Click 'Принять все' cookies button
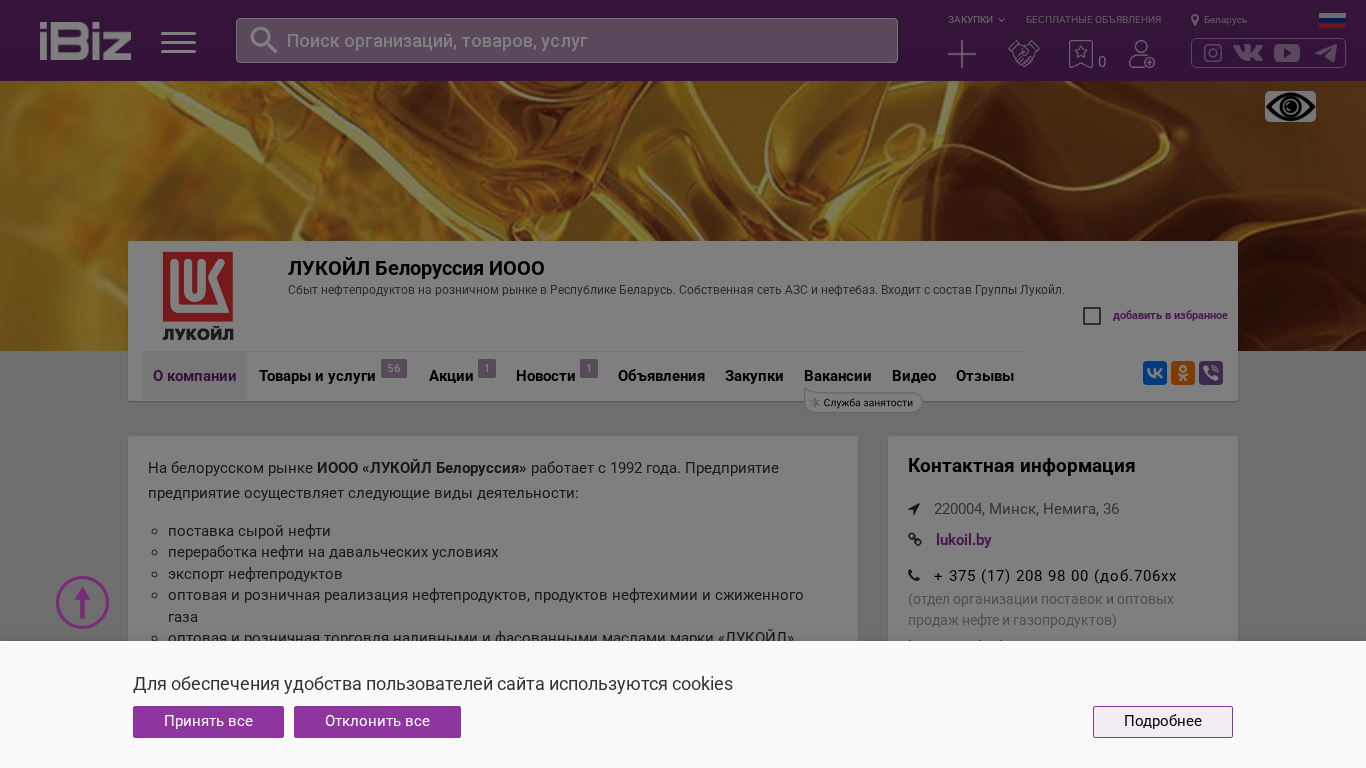The width and height of the screenshot is (1366, 768). (208, 722)
